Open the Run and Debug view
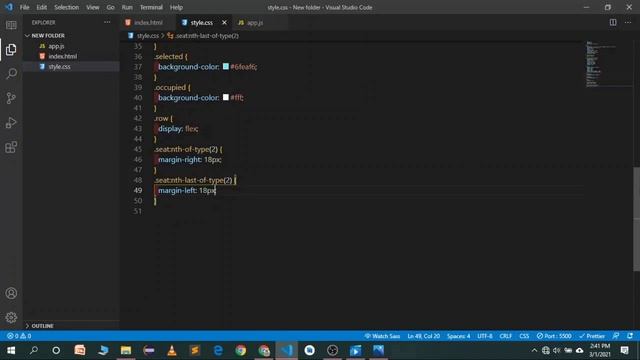The width and height of the screenshot is (640, 360). tap(11, 122)
